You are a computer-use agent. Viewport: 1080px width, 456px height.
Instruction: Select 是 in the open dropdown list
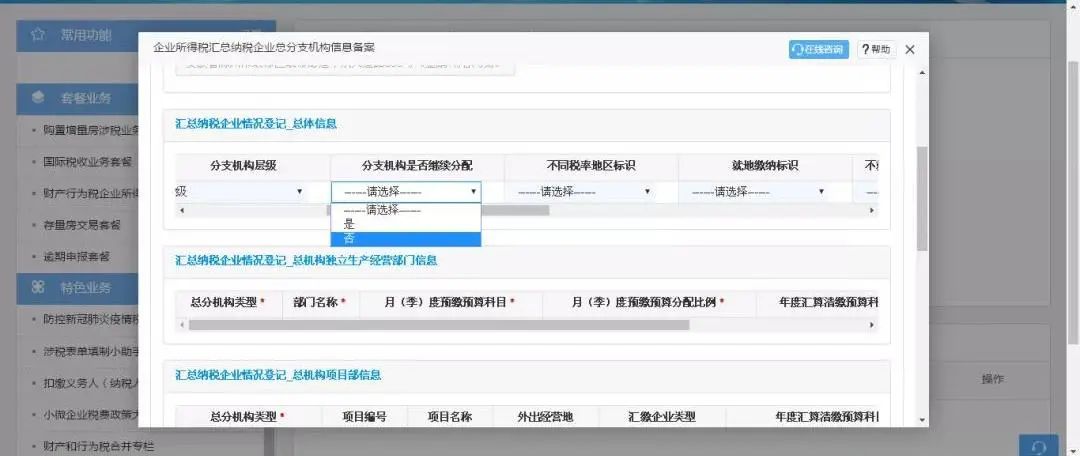point(405,225)
